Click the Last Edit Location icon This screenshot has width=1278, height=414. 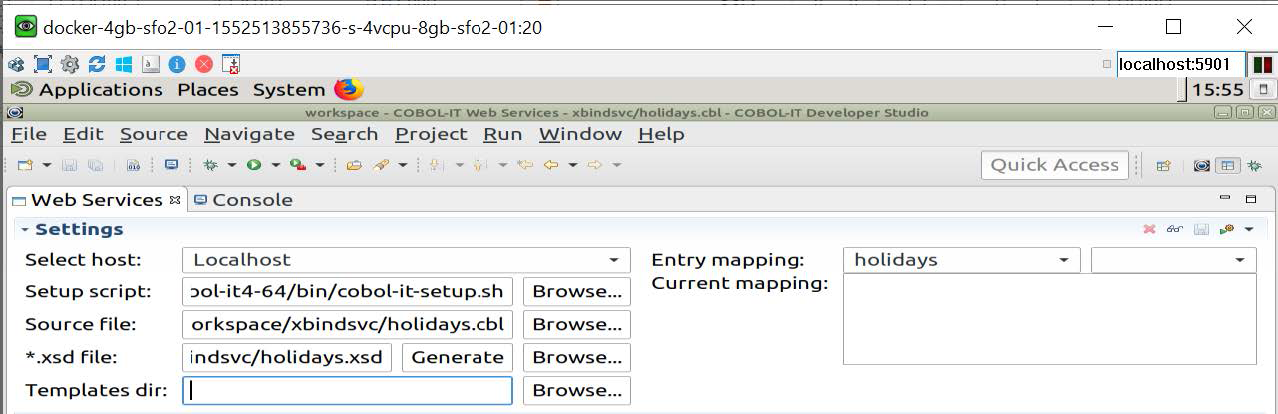coord(525,165)
